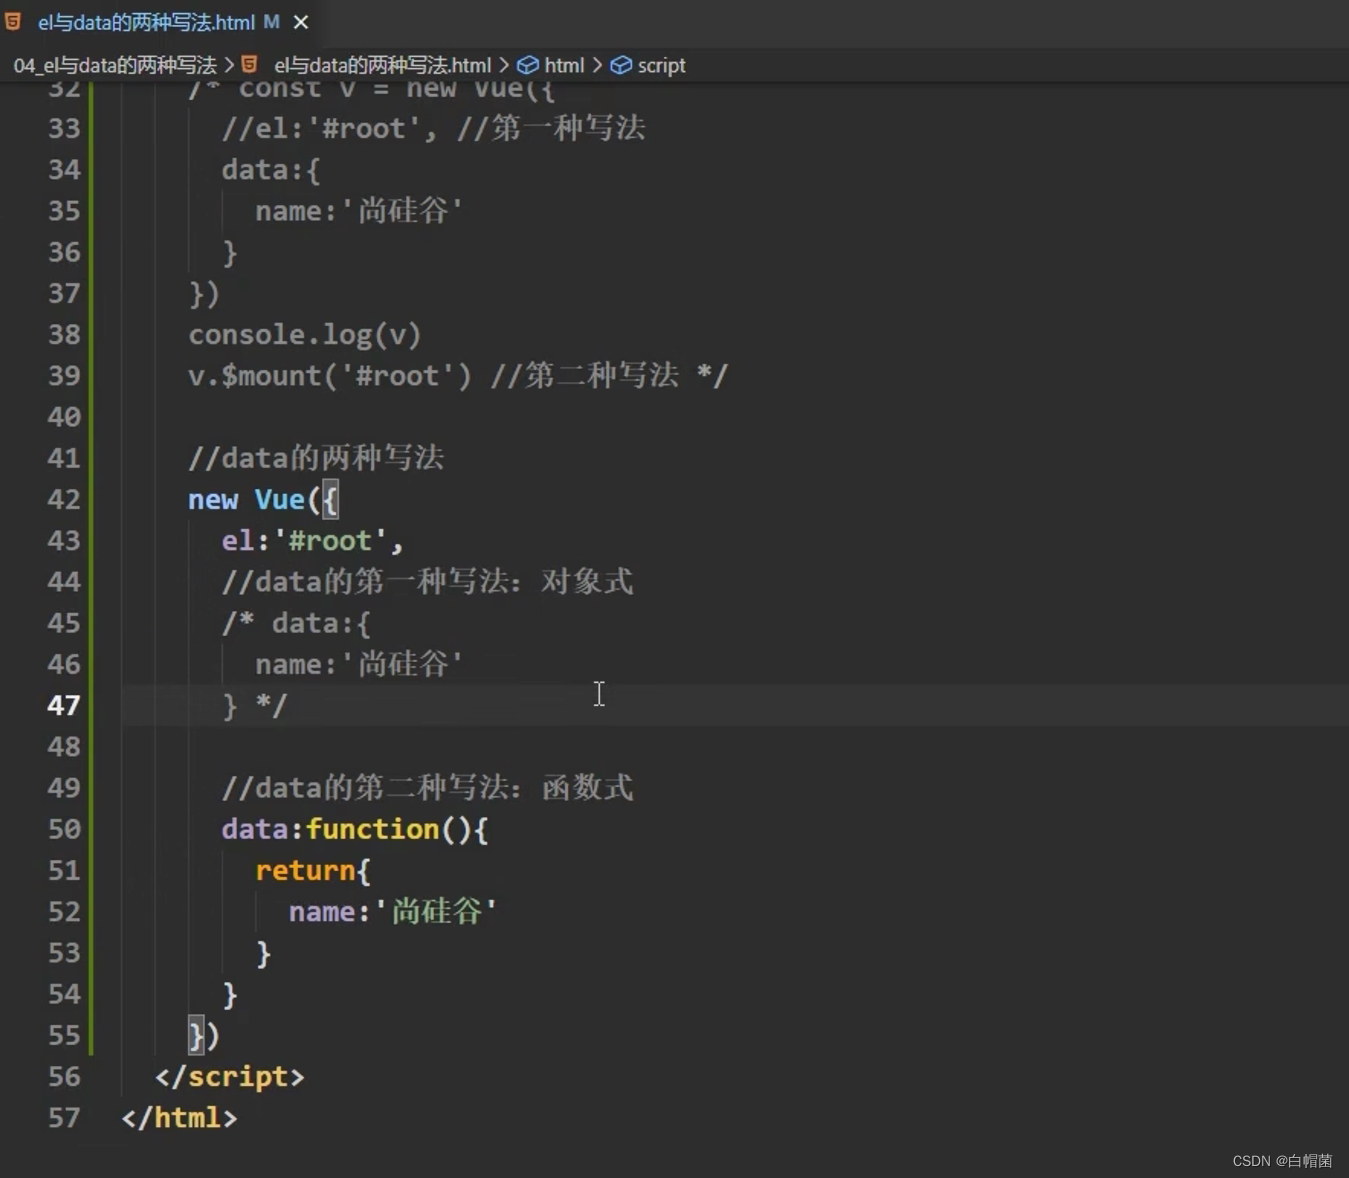1349x1178 pixels.
Task: Click the HTML5 file icon in the tab
Action: [13, 21]
